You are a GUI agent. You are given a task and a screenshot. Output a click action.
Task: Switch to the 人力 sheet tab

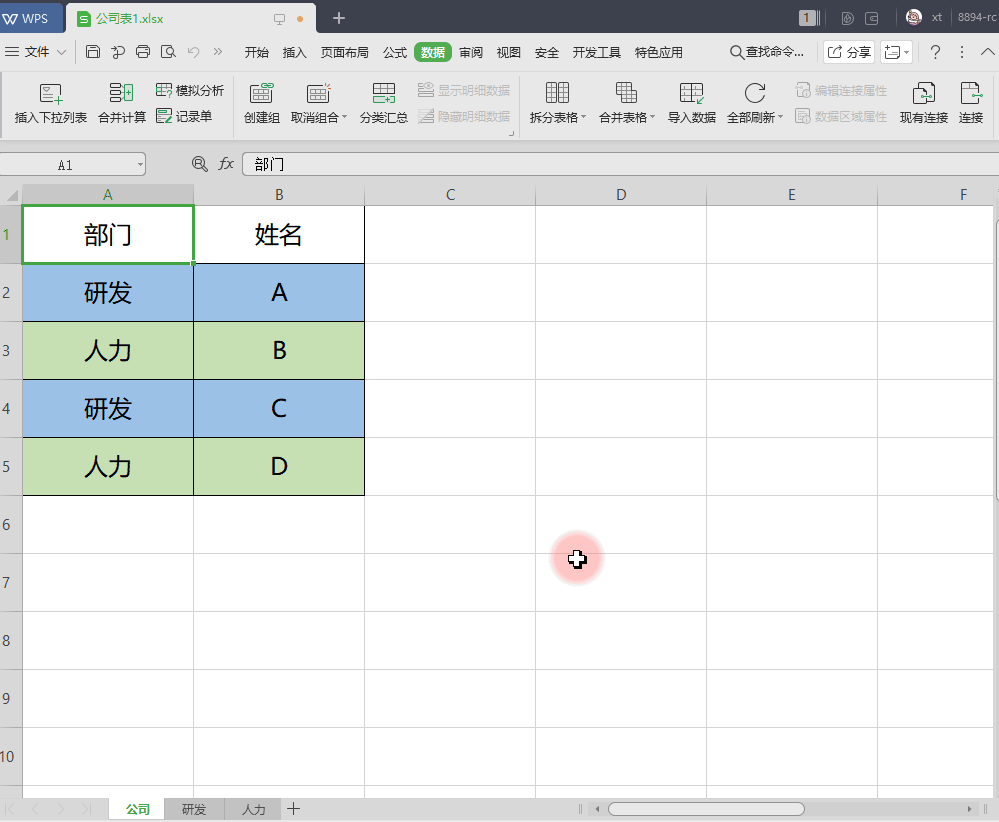pos(253,809)
